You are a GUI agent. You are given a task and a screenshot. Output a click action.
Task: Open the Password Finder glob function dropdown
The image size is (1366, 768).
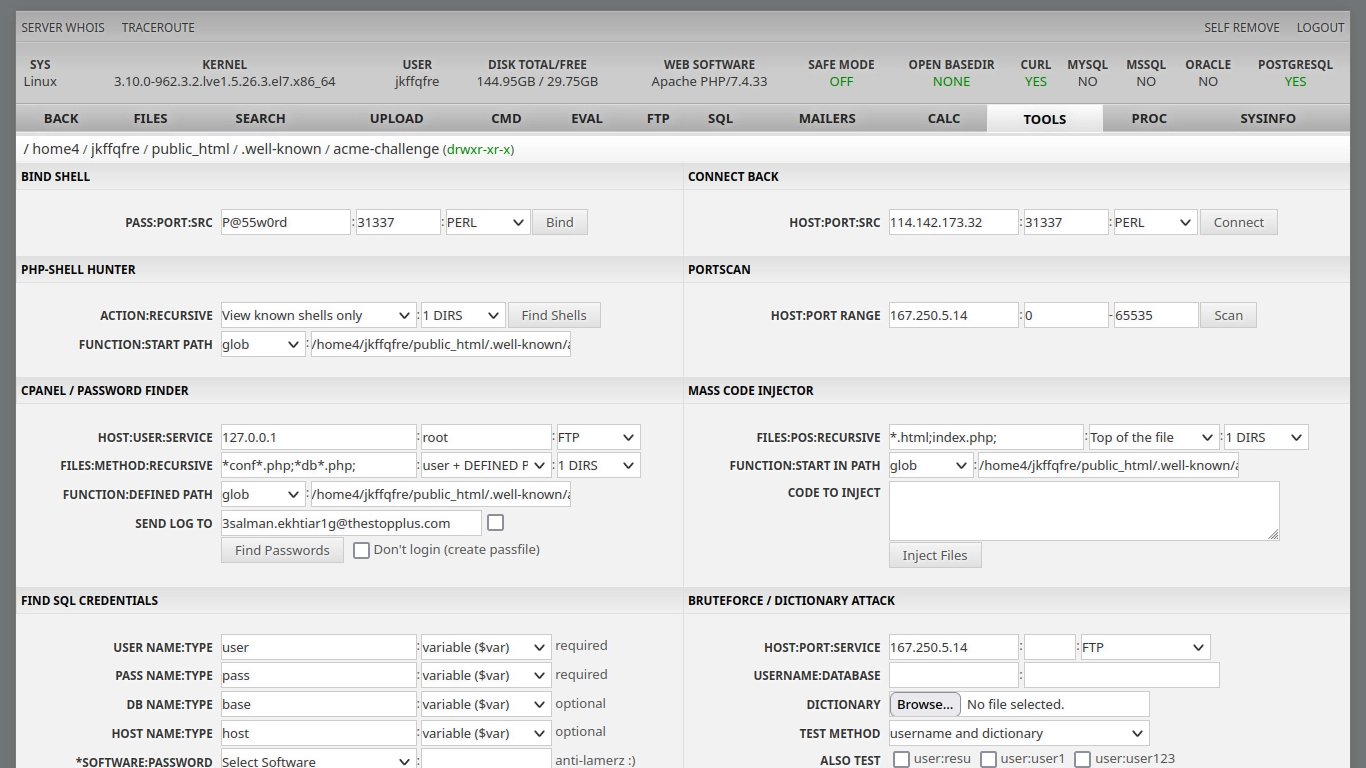click(x=262, y=494)
